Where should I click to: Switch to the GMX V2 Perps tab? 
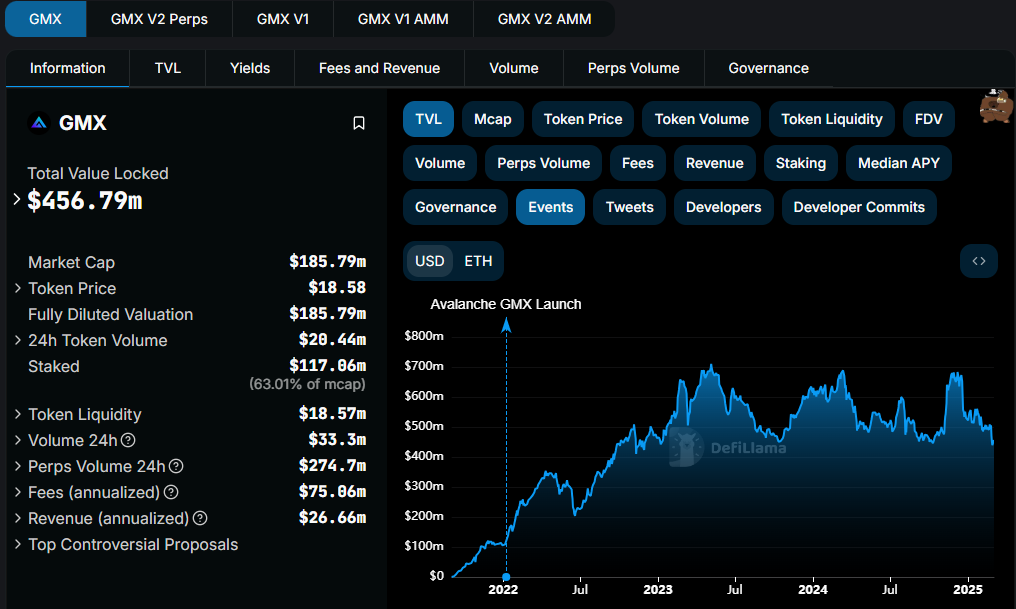point(159,19)
